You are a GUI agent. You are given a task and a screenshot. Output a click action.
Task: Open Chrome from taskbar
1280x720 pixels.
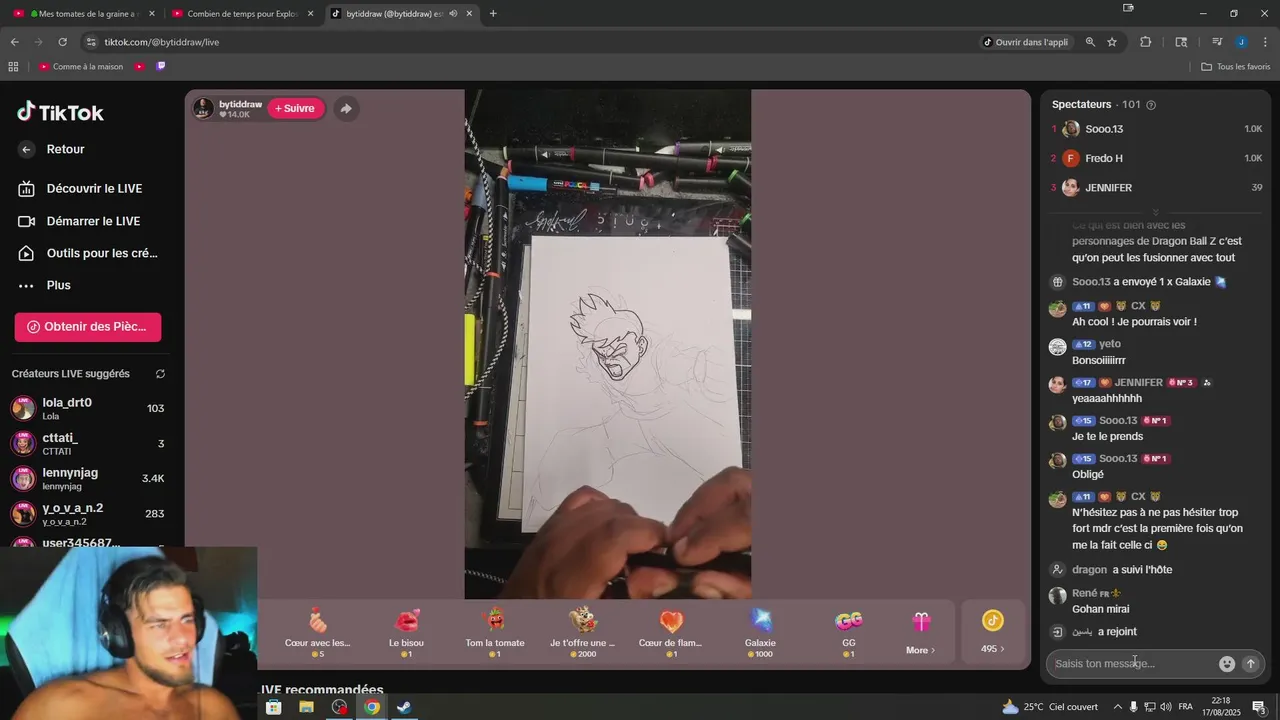372,707
